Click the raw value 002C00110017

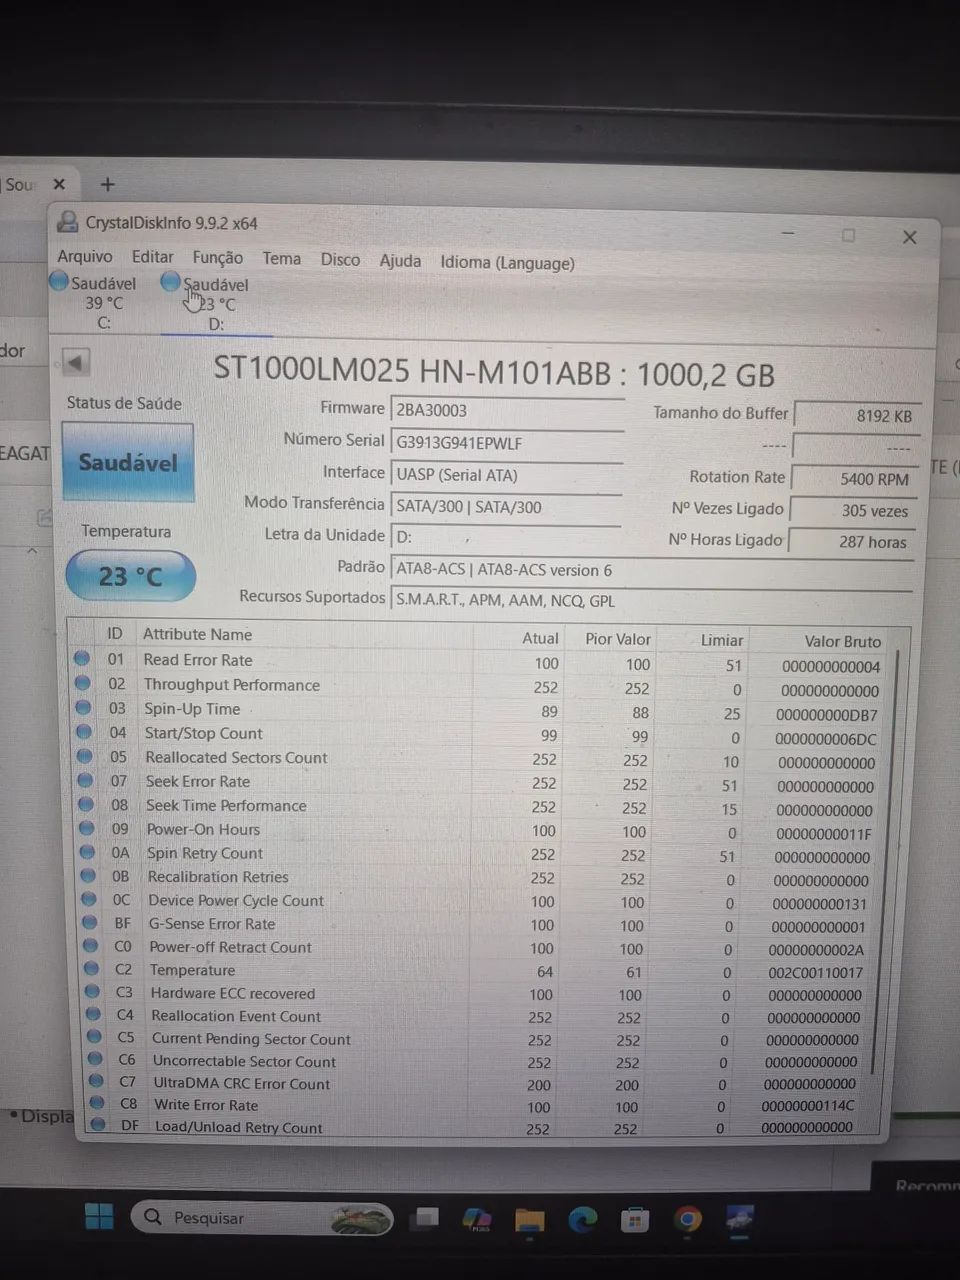[816, 972]
